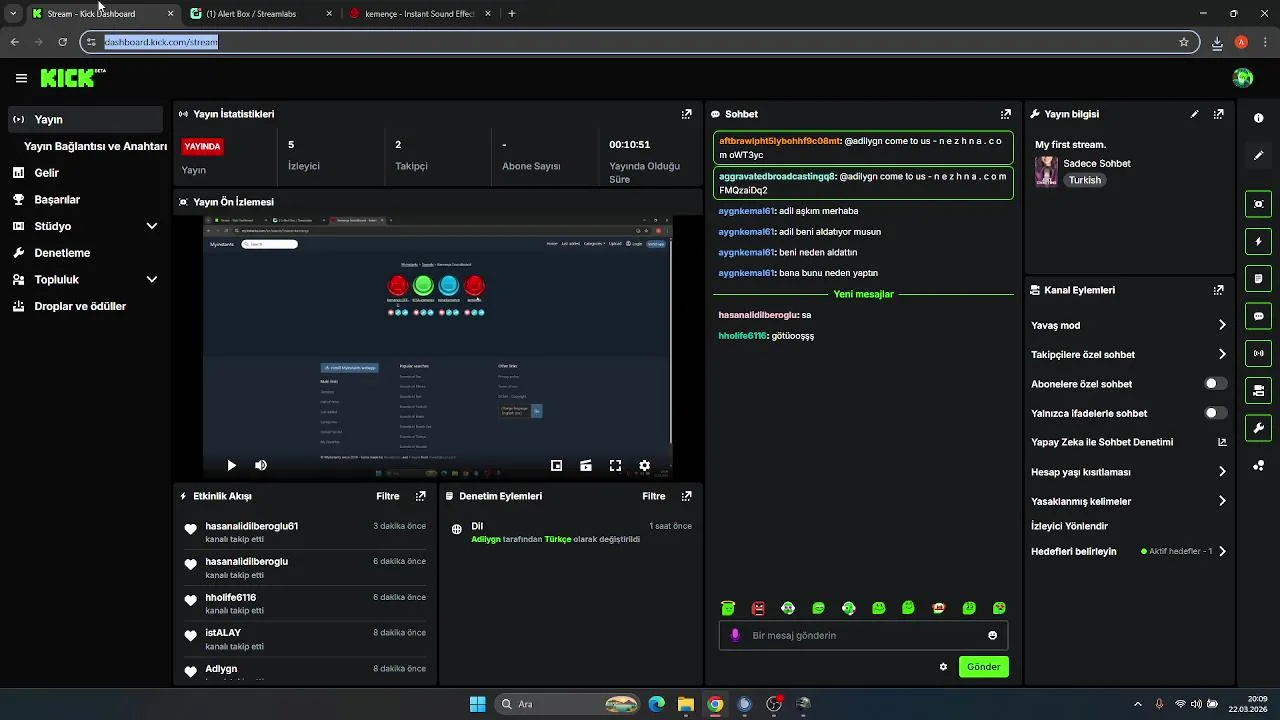Open the hamburger menu beside Kick logo
Image resolution: width=1280 pixels, height=720 pixels.
[21, 78]
